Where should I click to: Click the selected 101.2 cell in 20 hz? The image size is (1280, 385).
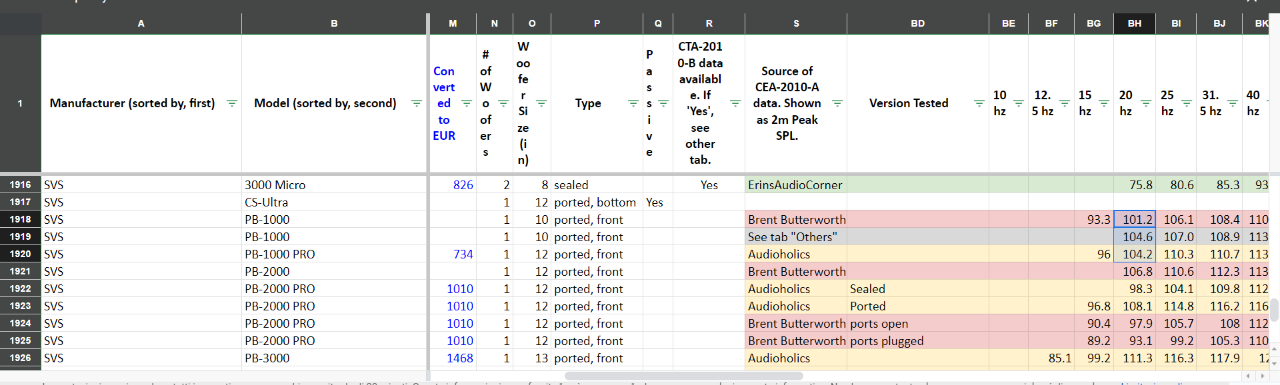pyautogui.click(x=1135, y=219)
